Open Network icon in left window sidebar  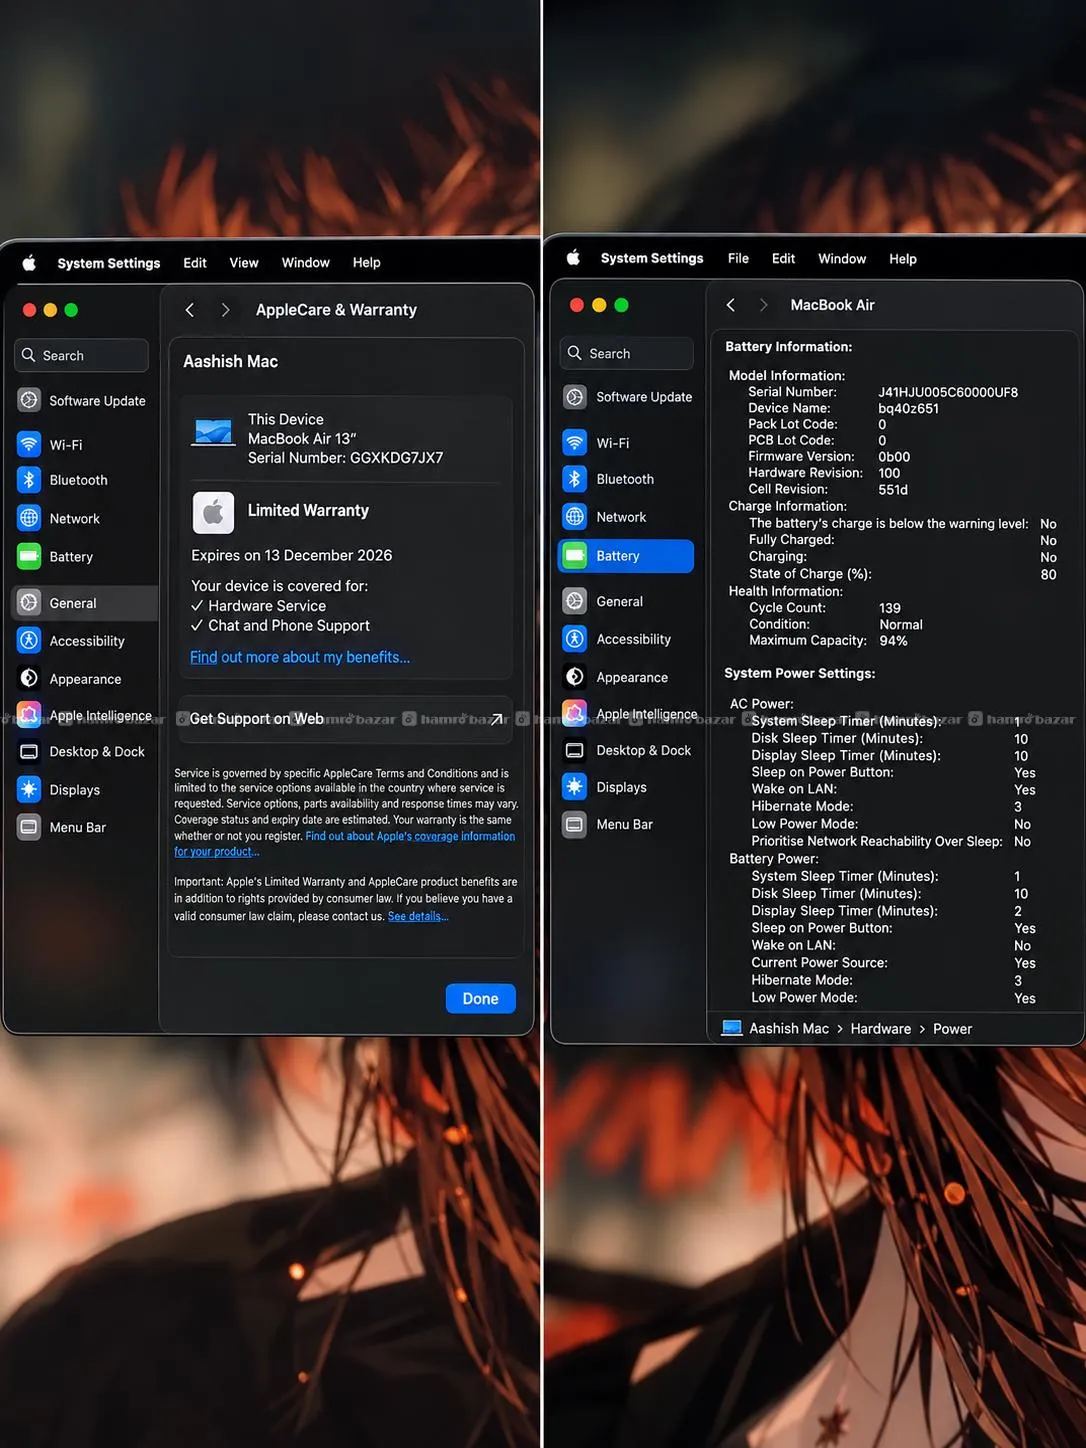tap(29, 518)
